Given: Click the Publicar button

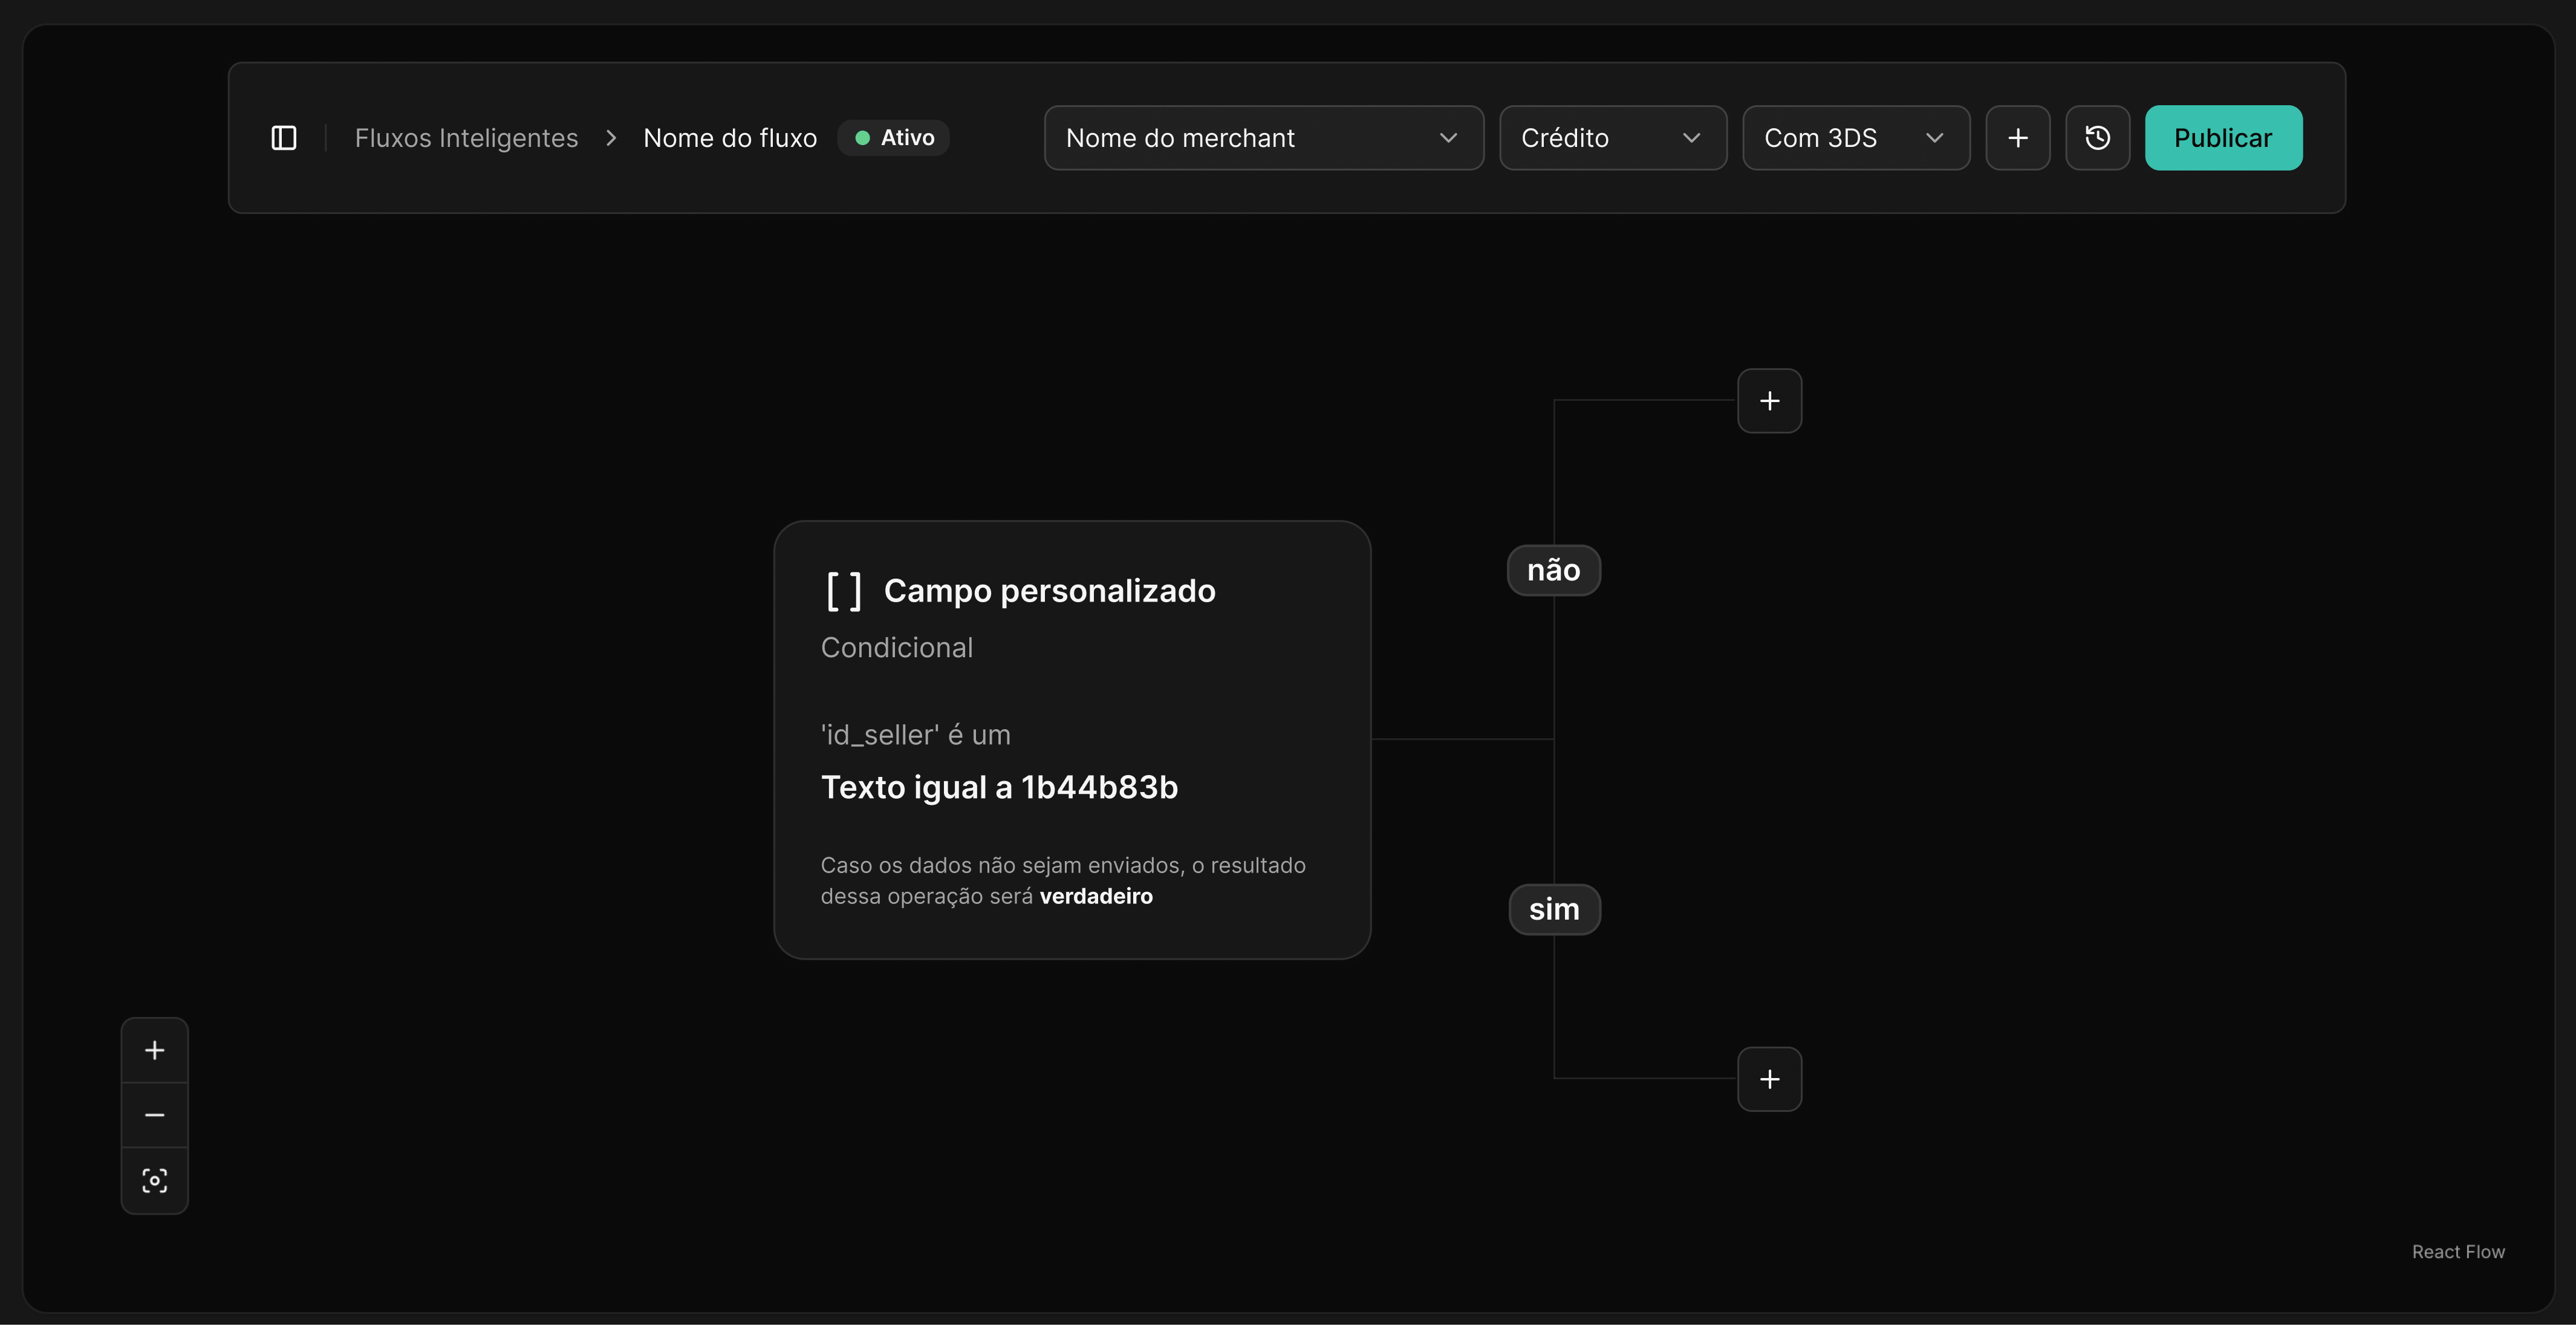Looking at the screenshot, I should point(2224,138).
